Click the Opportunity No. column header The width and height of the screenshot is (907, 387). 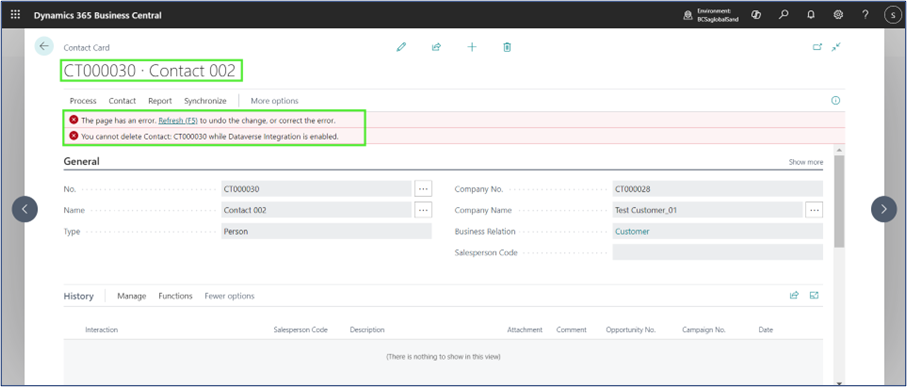click(631, 330)
